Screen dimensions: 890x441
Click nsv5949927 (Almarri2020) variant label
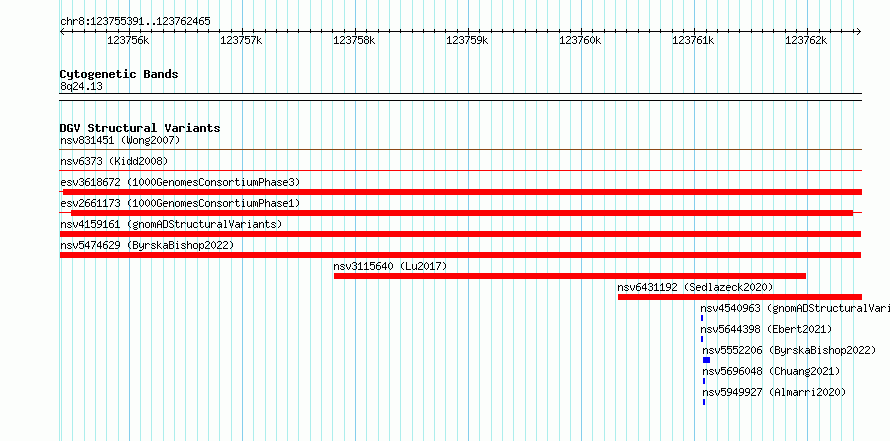(774, 392)
